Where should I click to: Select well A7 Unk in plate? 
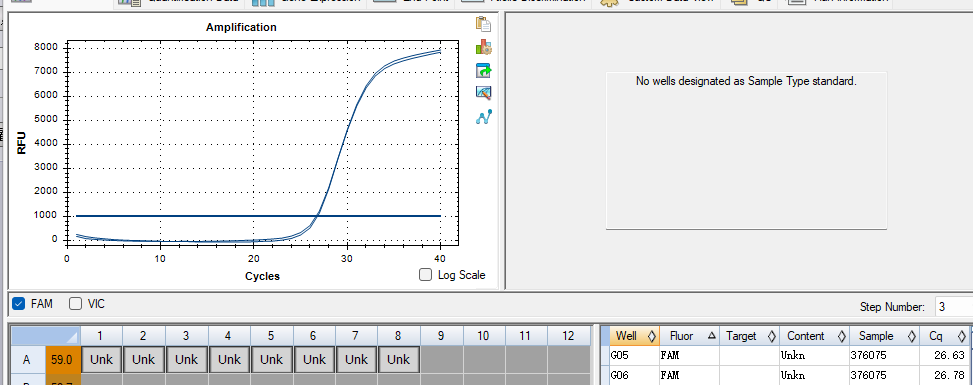click(x=356, y=359)
